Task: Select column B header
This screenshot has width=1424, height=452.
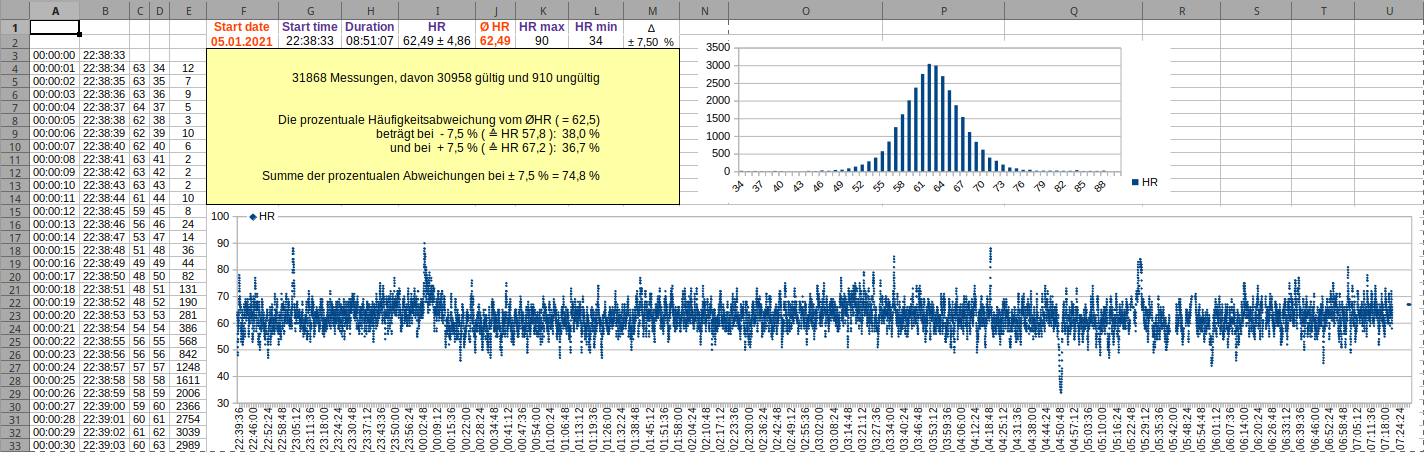Action: coord(104,11)
